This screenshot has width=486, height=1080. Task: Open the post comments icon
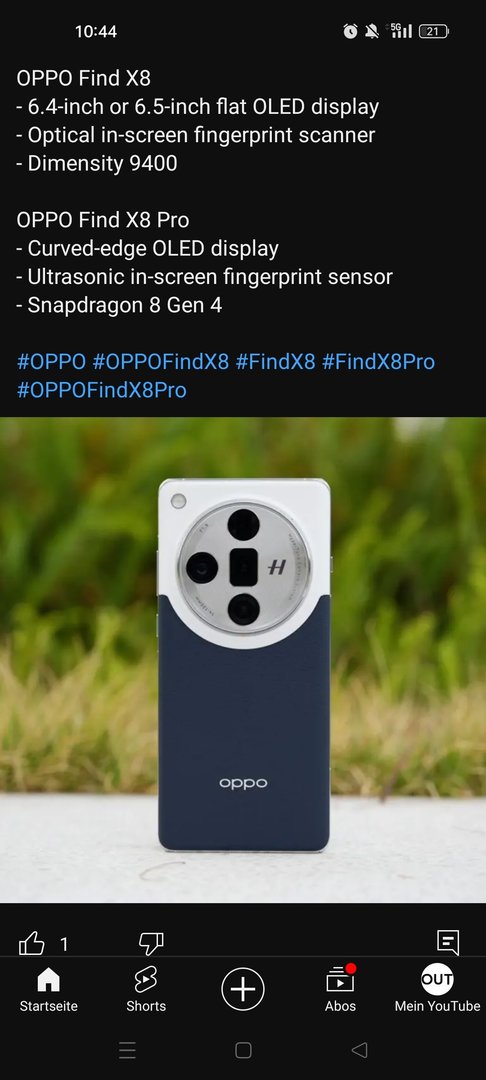tap(448, 942)
